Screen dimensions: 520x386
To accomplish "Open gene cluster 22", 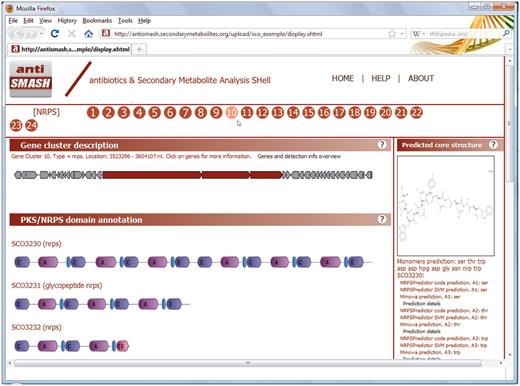I will (416, 113).
